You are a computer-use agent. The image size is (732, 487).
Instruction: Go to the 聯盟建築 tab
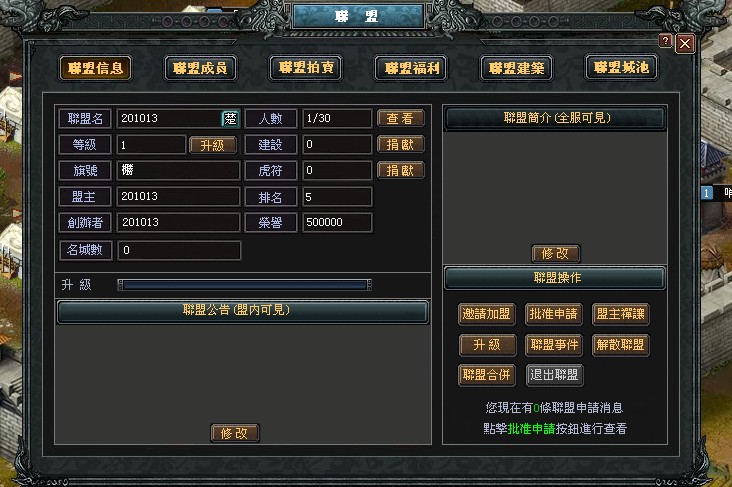[x=517, y=68]
